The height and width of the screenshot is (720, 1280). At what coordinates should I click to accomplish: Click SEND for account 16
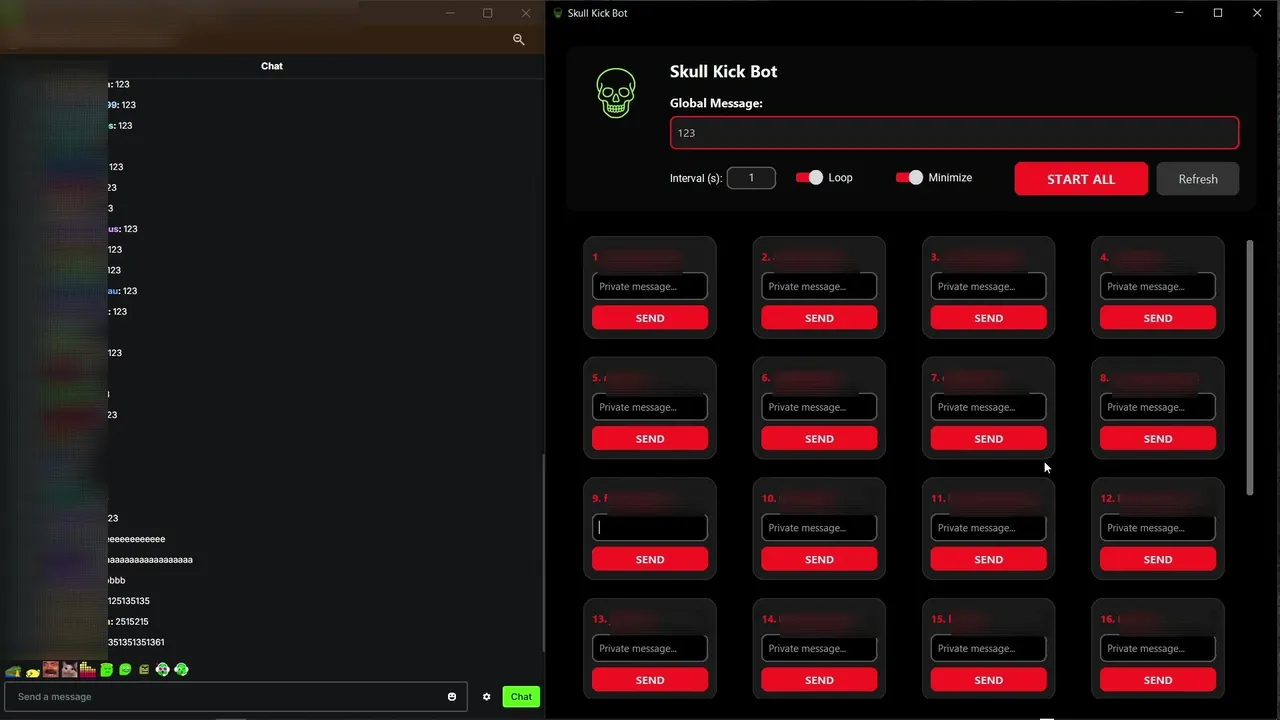[1158, 680]
